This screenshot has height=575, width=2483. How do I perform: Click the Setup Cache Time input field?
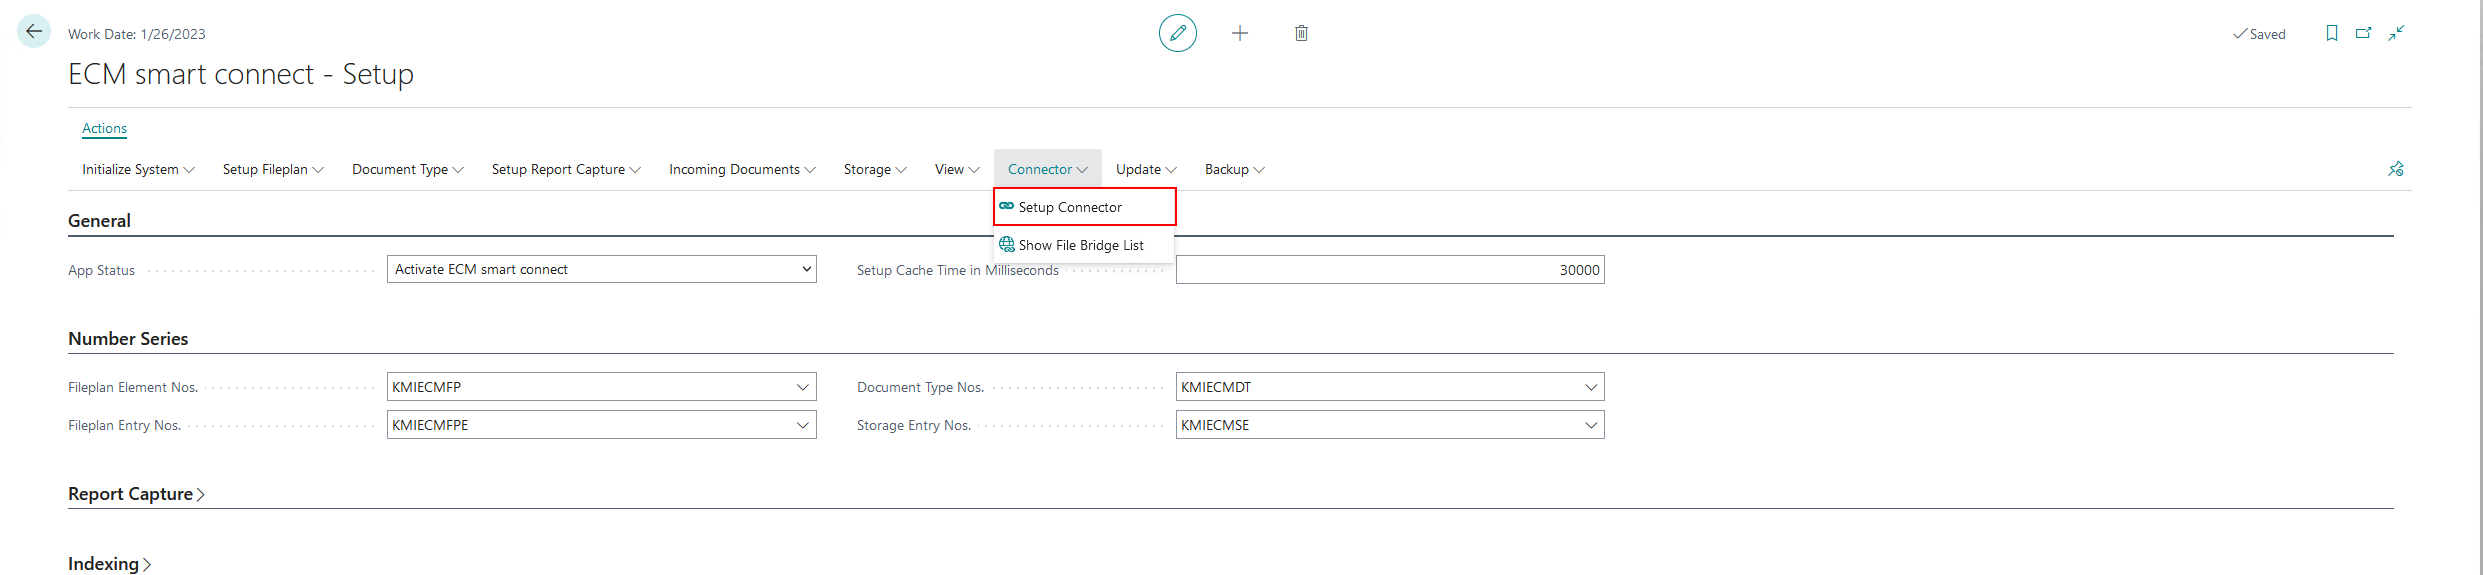(x=1389, y=270)
